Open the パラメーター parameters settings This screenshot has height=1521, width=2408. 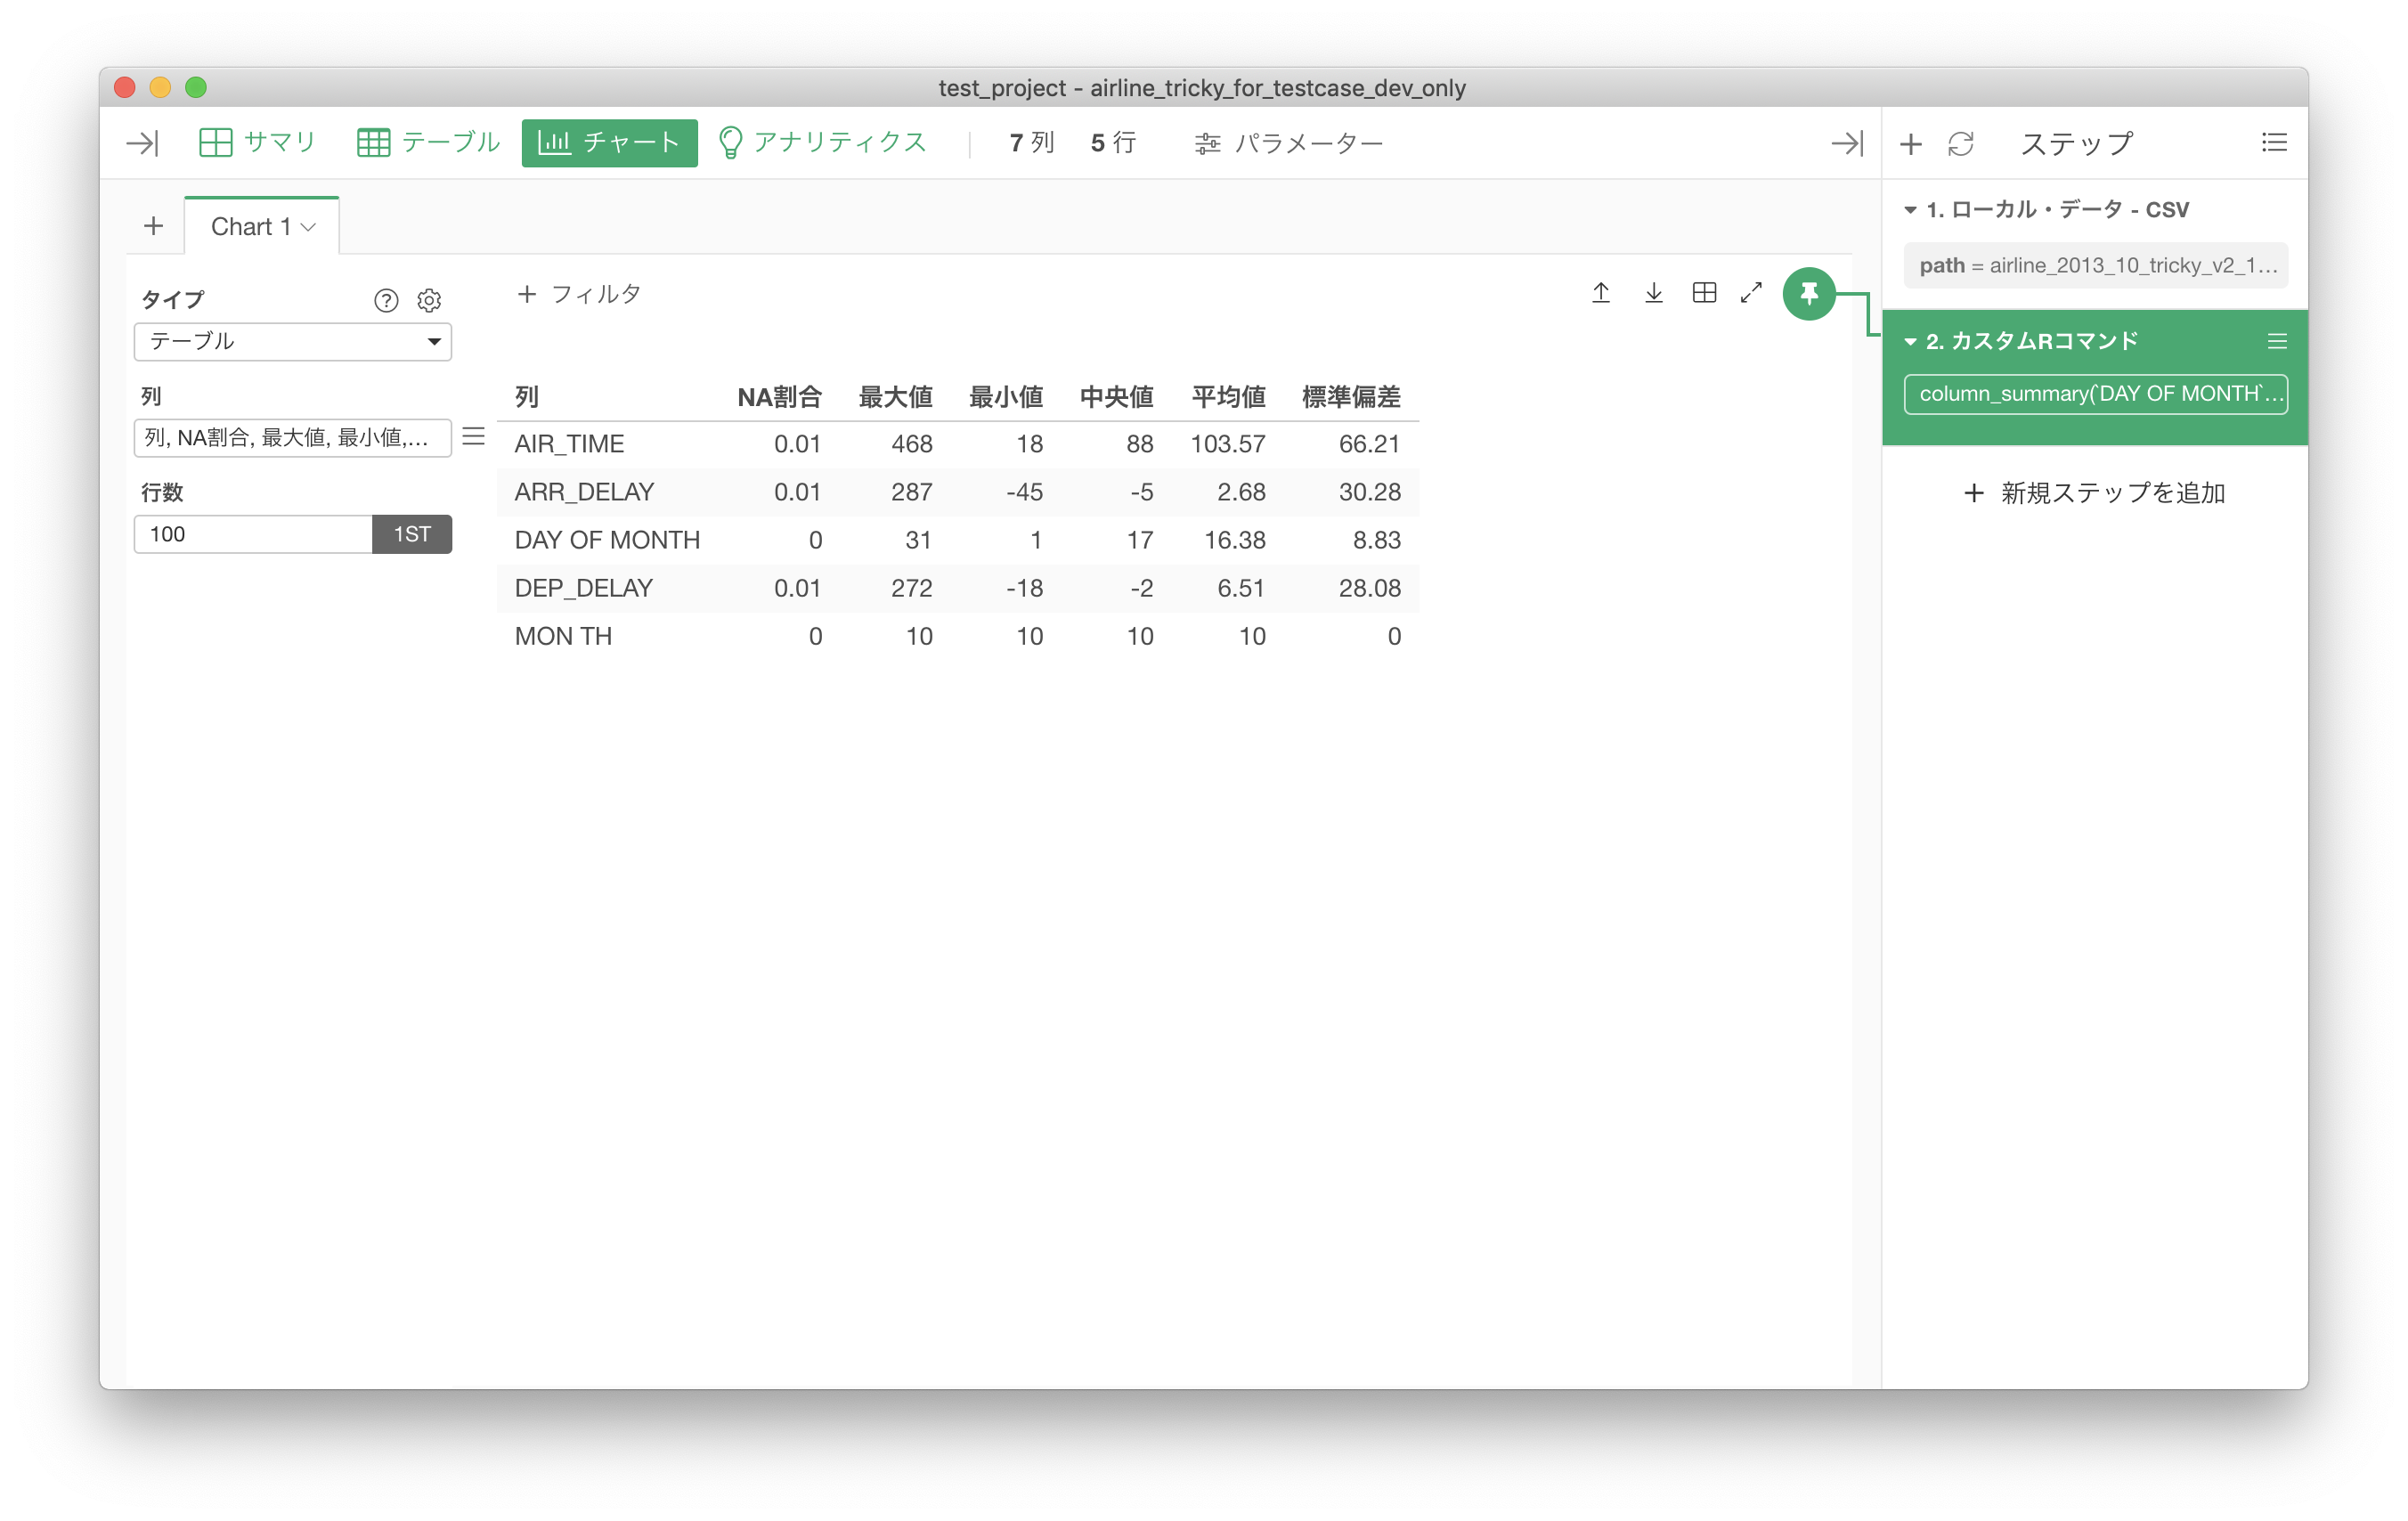(1288, 144)
